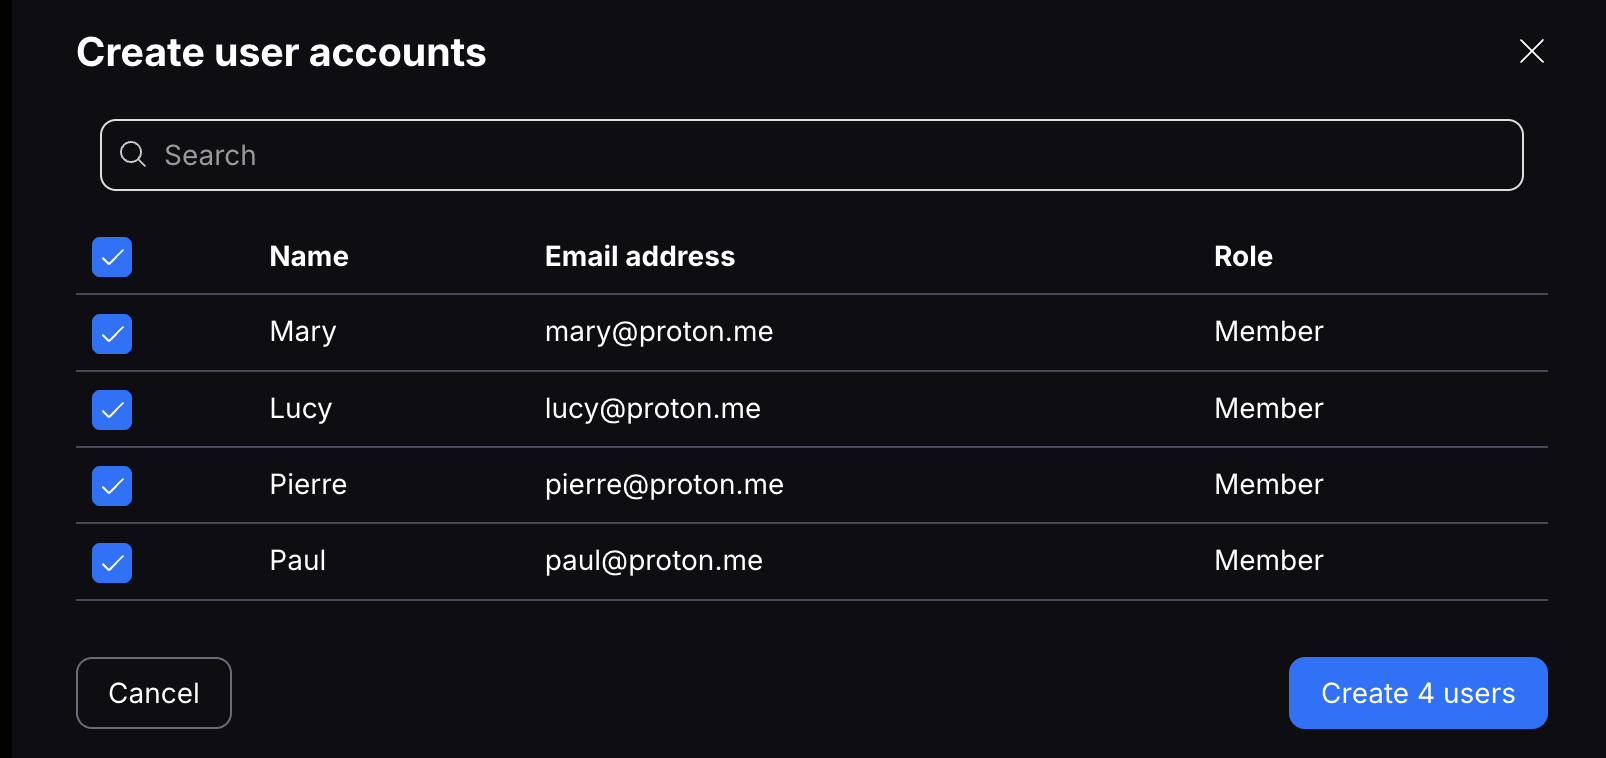Viewport: 1606px width, 758px height.
Task: Click the name Pierre in the list
Action: coord(308,485)
